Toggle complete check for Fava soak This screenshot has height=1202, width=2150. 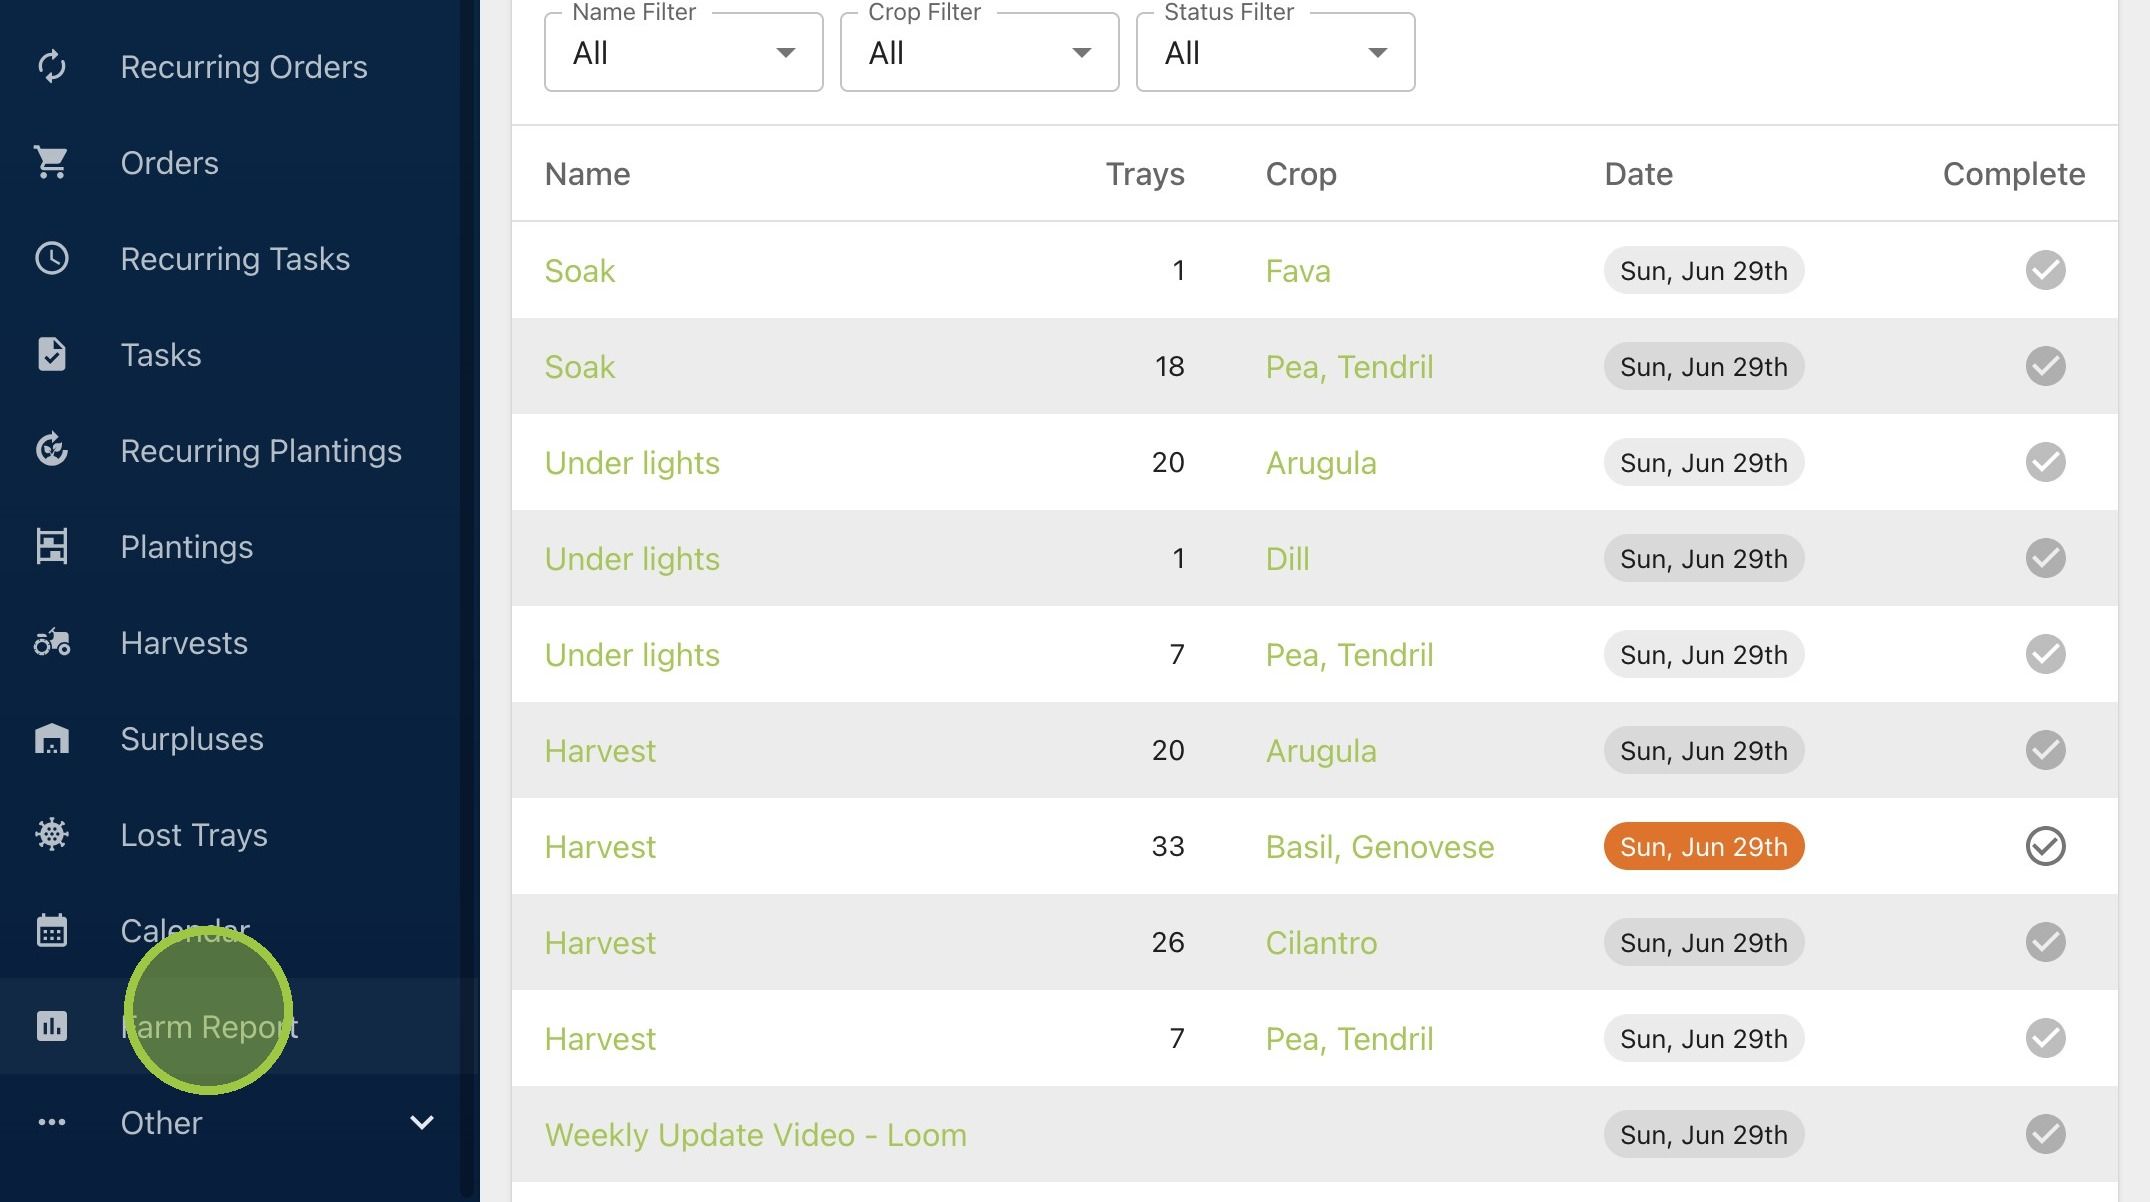pos(2045,271)
